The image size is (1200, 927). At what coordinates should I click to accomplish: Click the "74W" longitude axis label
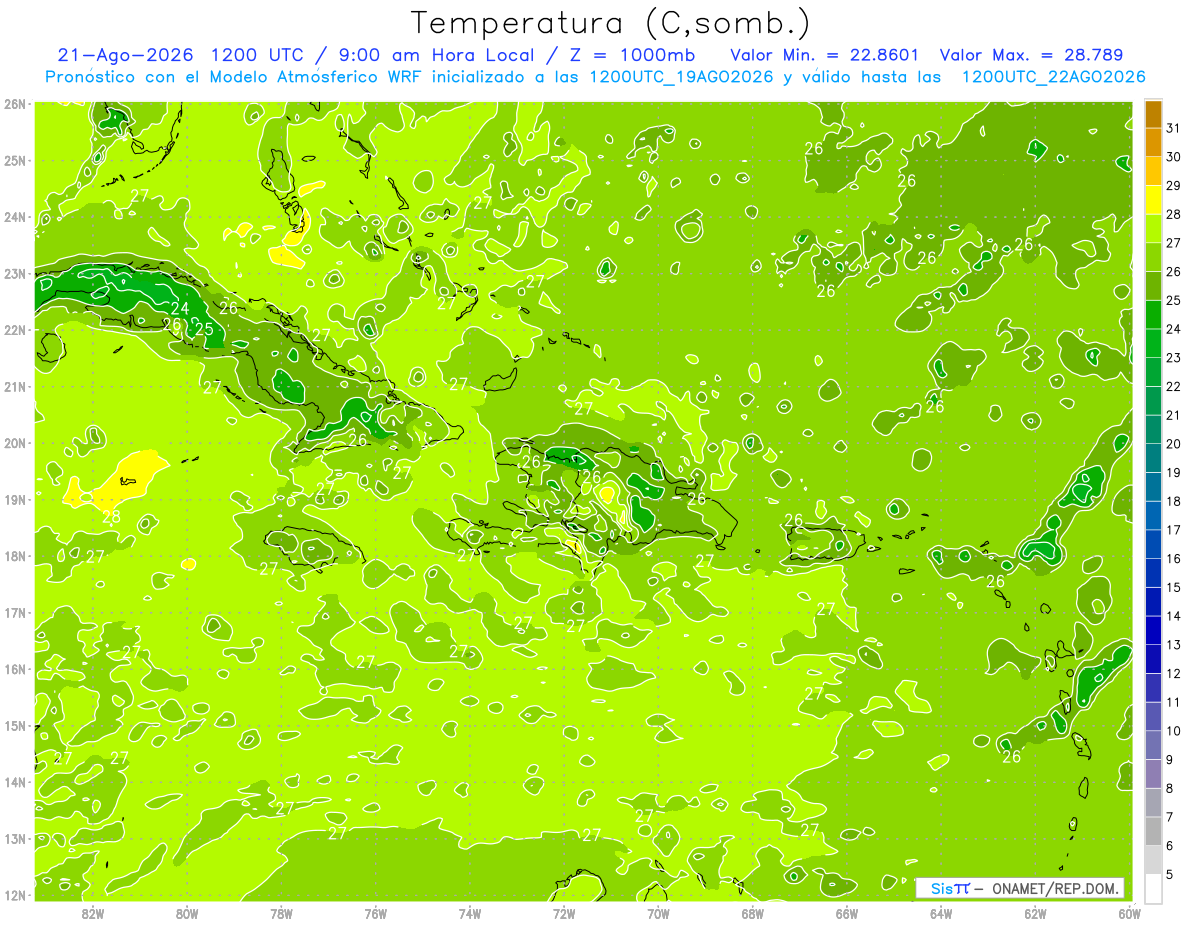[x=470, y=913]
